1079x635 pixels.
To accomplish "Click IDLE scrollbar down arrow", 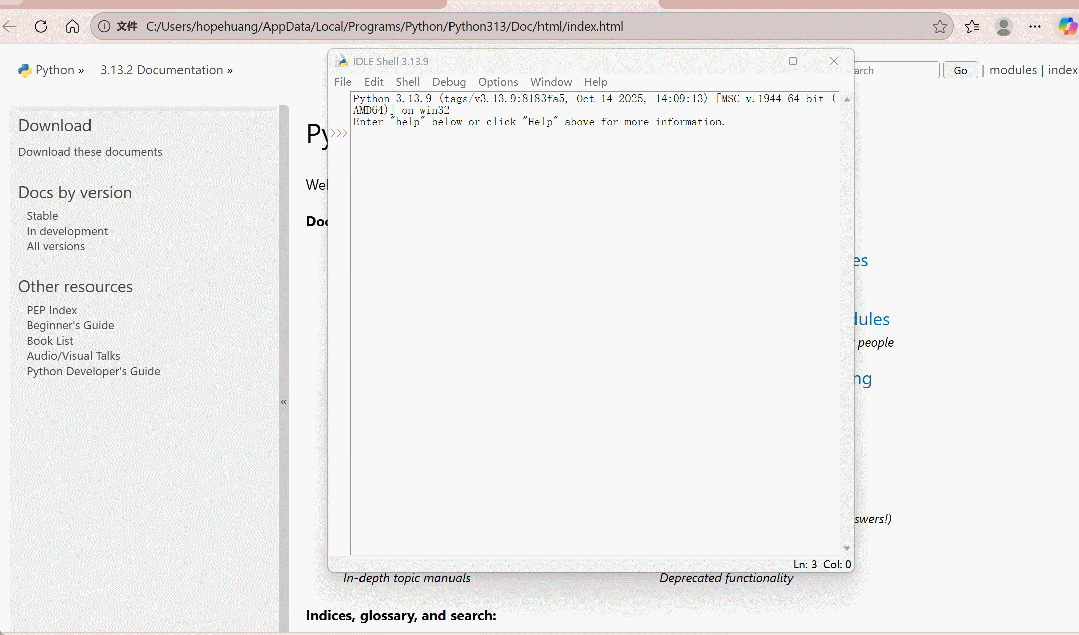I will click(847, 548).
